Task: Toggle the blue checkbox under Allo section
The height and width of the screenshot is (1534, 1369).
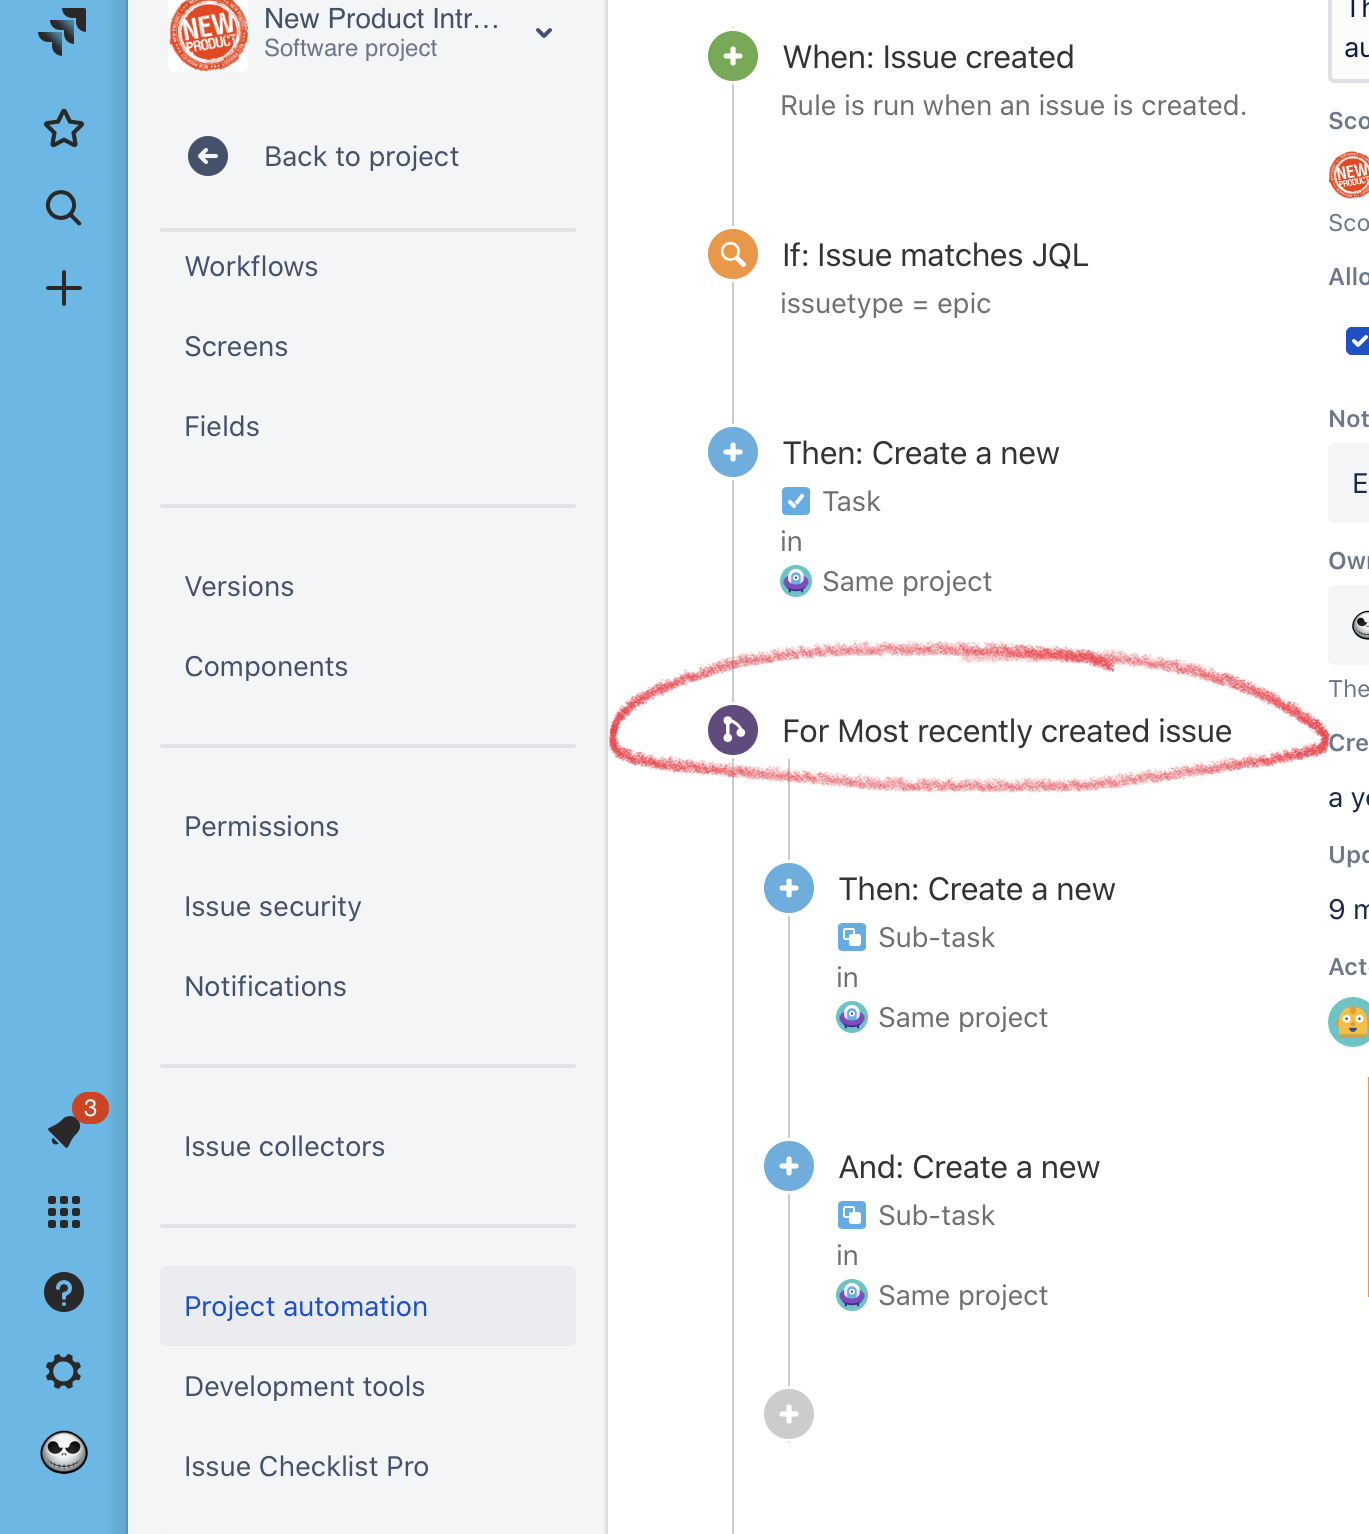Action: 1357,341
